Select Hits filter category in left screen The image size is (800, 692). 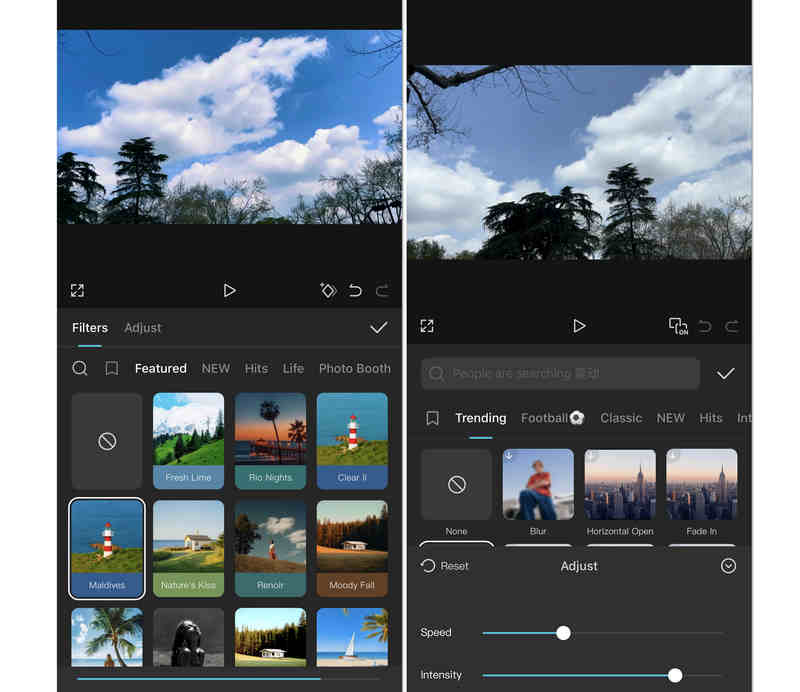coord(256,368)
